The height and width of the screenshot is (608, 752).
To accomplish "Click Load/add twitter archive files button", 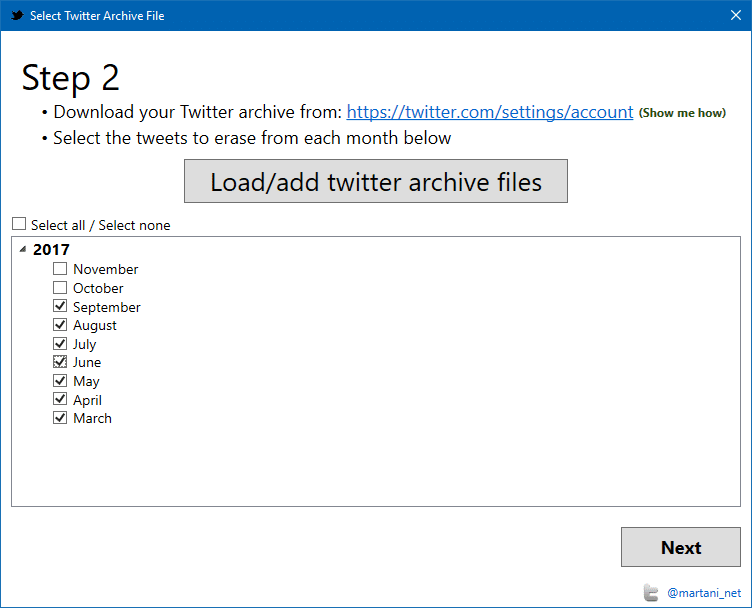I will click(376, 181).
